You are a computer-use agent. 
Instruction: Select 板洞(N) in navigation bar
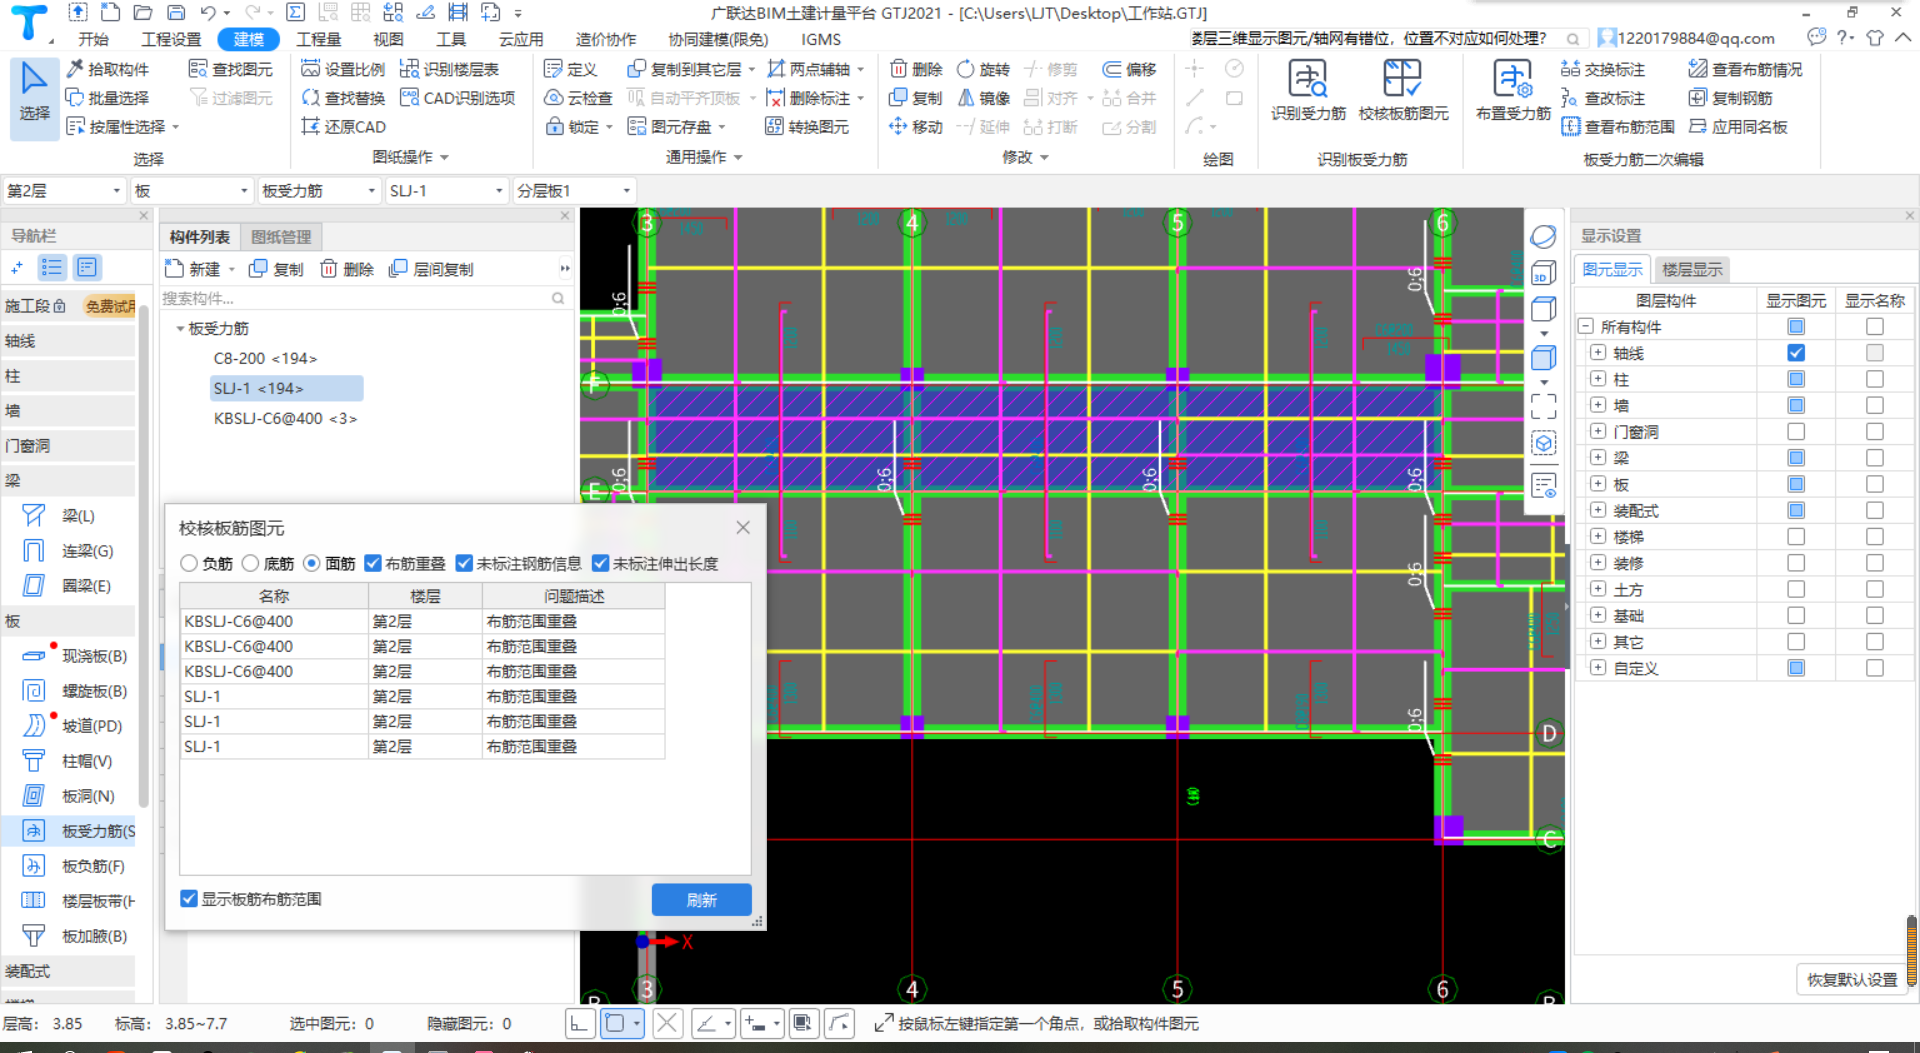(70, 796)
